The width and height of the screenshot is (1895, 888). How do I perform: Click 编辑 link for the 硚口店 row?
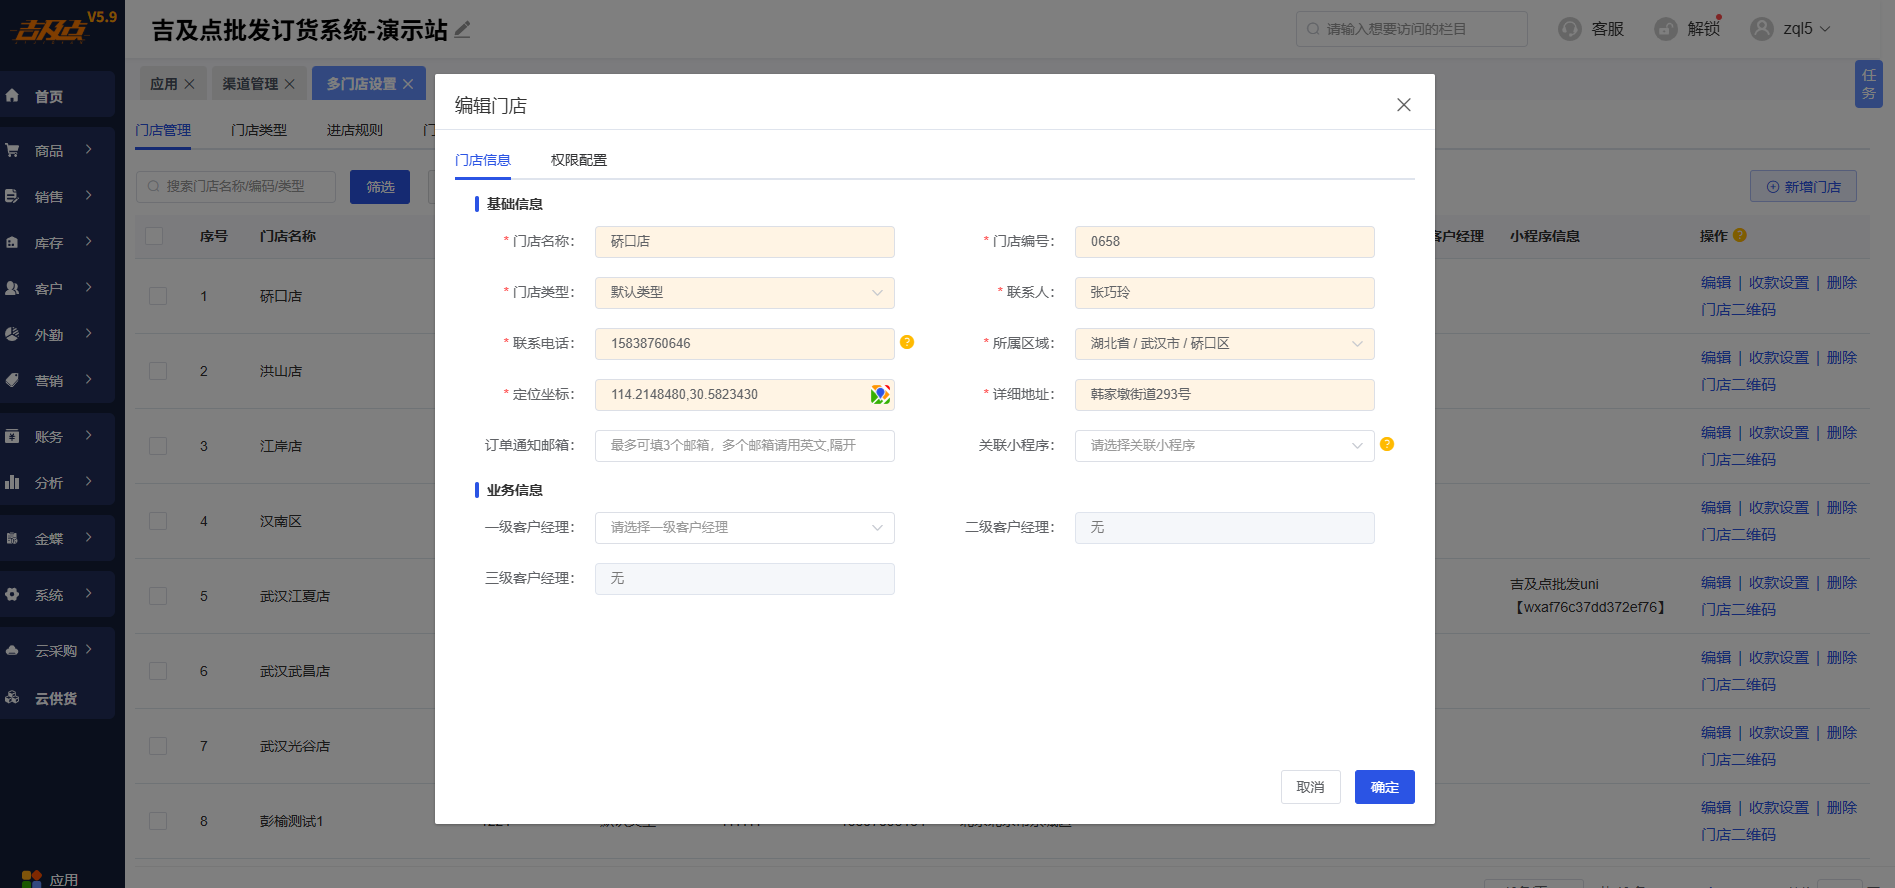tap(1716, 283)
